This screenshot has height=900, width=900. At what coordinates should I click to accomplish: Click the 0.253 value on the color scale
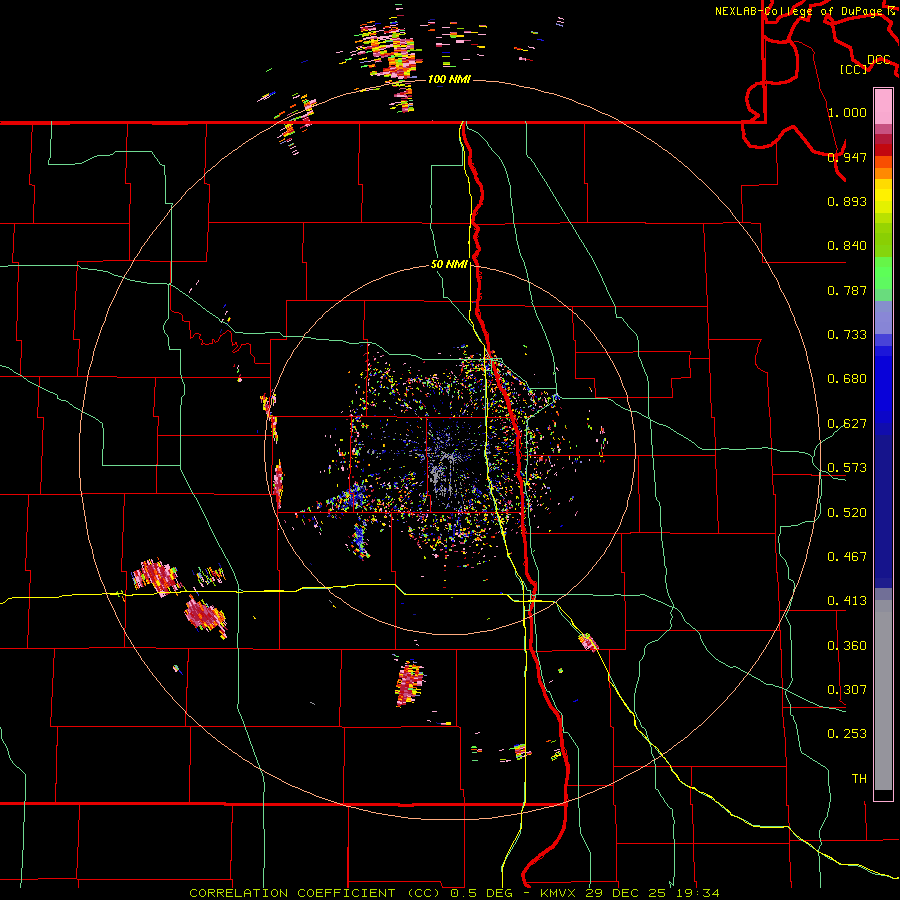click(x=847, y=734)
